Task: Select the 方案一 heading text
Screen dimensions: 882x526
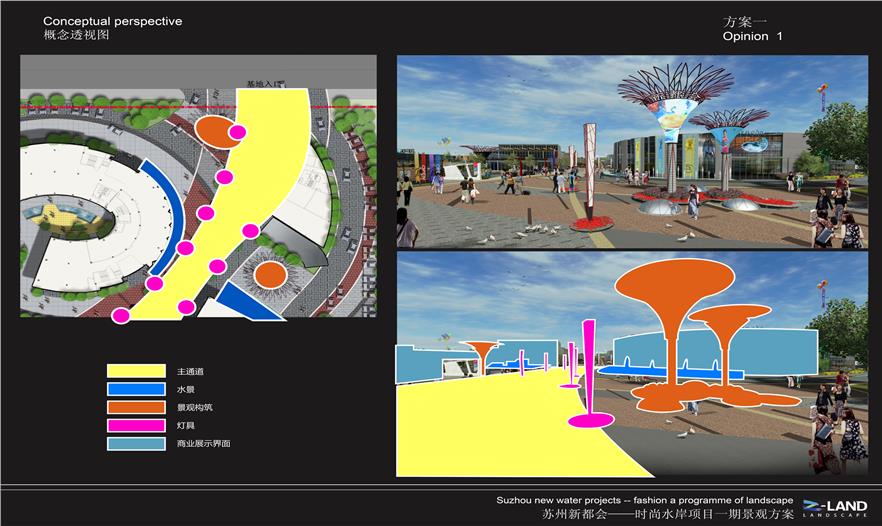Action: click(x=743, y=21)
